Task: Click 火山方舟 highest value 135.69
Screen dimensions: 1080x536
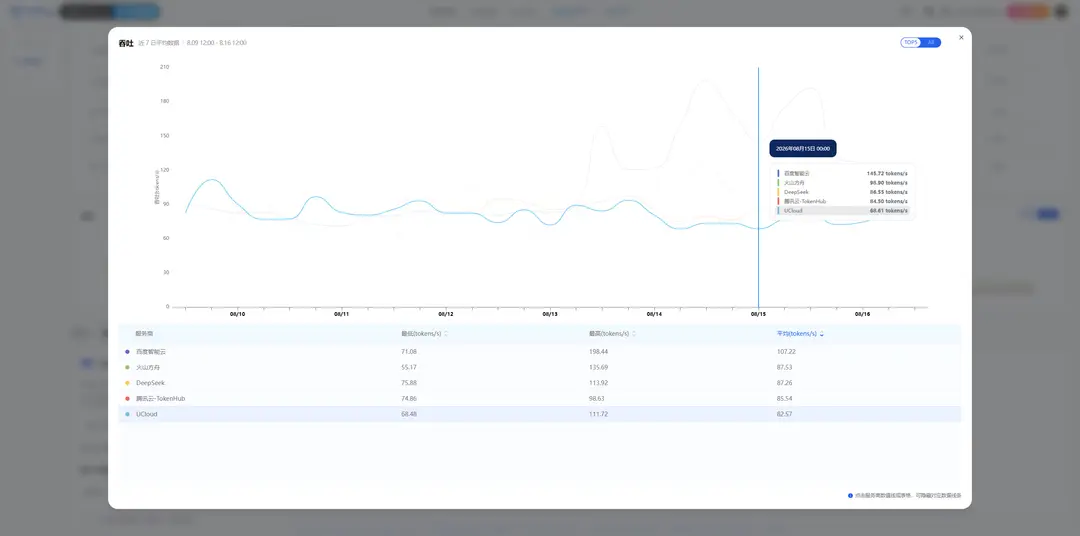Action: (x=599, y=367)
